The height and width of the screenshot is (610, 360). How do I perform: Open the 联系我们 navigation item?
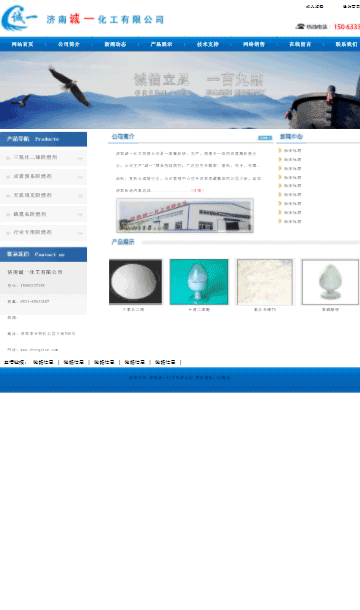tap(346, 44)
